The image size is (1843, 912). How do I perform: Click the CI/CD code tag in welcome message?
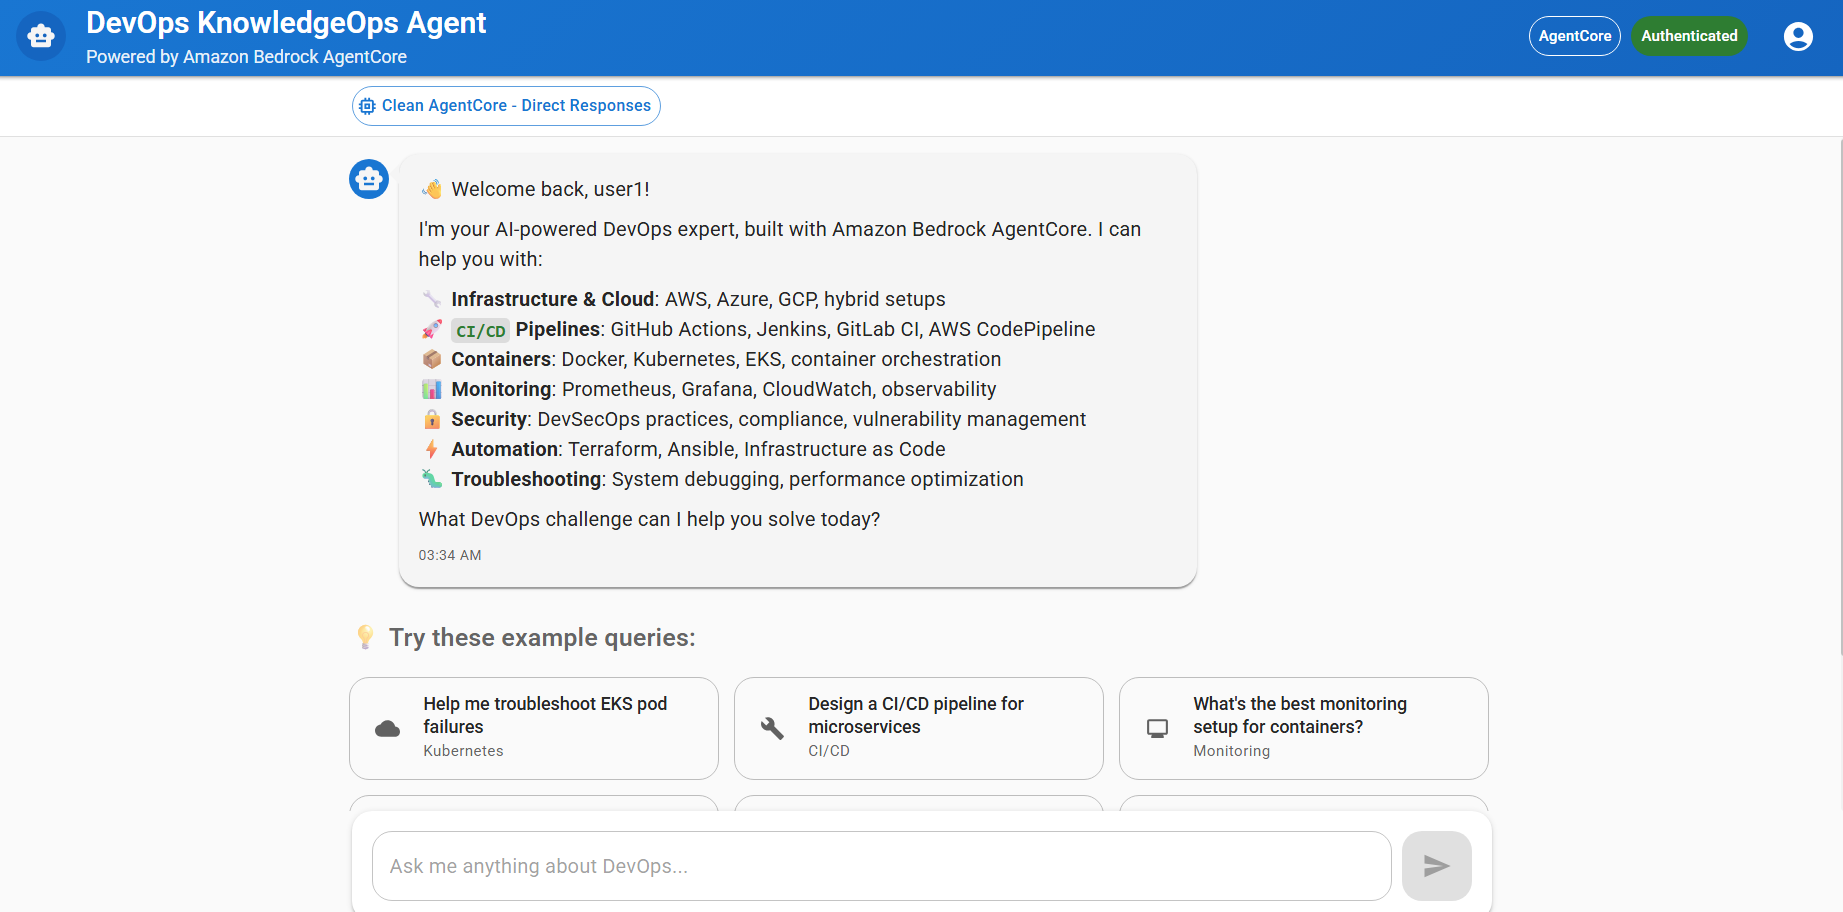[x=481, y=331]
